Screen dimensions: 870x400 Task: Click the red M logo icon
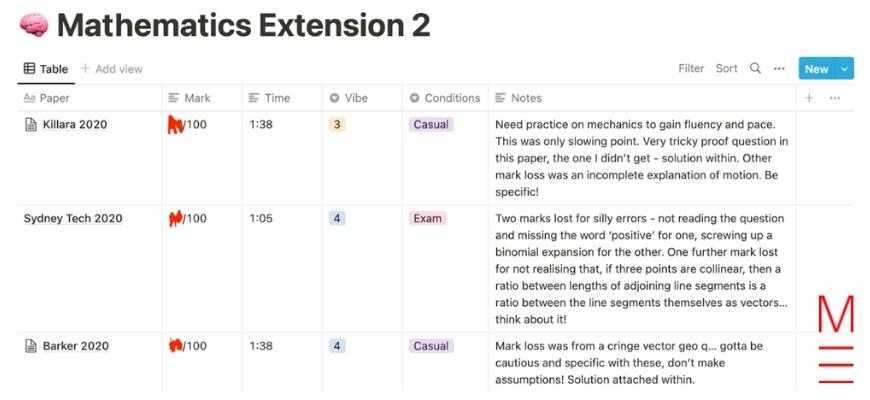(x=836, y=340)
